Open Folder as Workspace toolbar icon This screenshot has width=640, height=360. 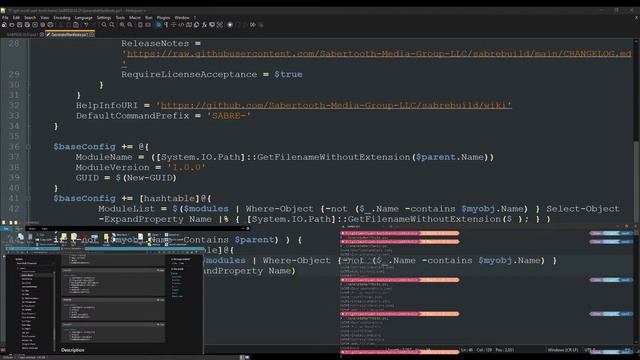click(212, 25)
